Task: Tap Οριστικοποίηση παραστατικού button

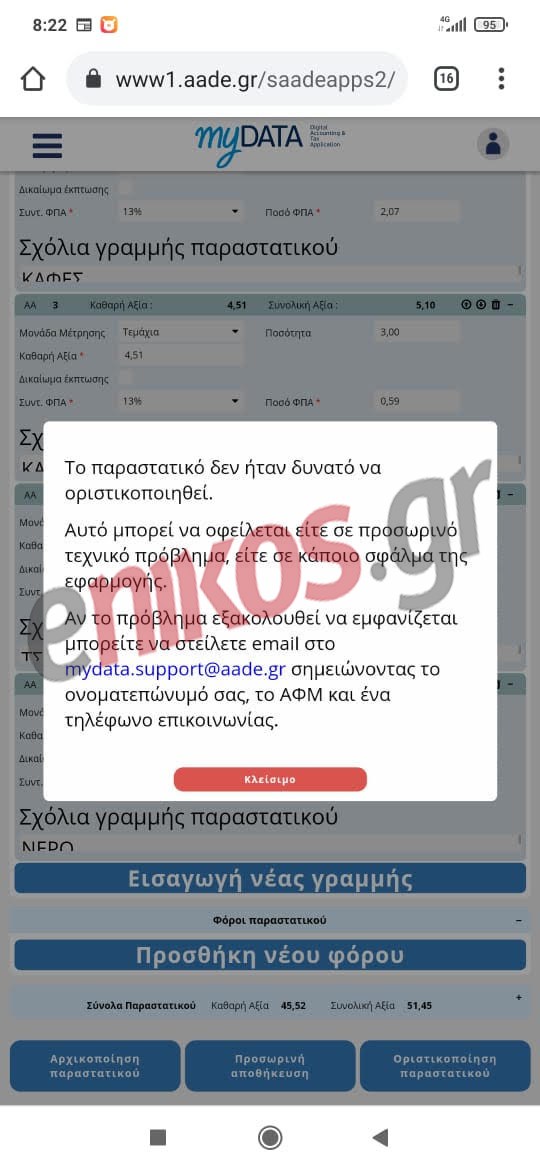Action: 445,1066
